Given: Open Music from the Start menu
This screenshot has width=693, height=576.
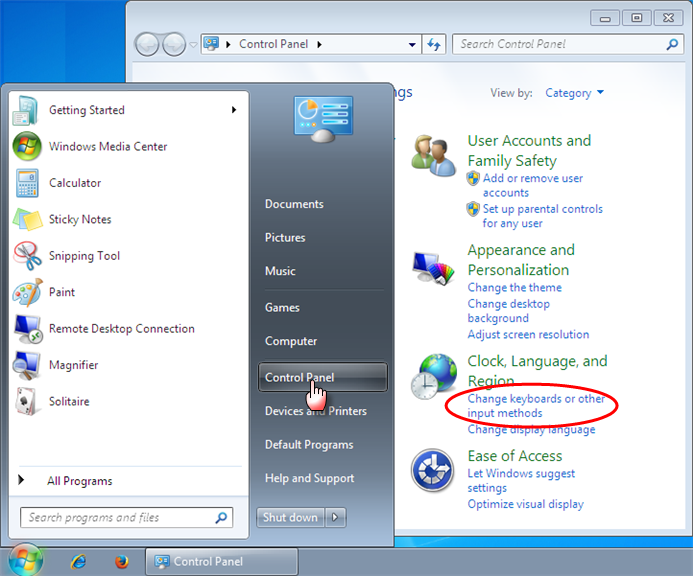Looking at the screenshot, I should (x=280, y=271).
